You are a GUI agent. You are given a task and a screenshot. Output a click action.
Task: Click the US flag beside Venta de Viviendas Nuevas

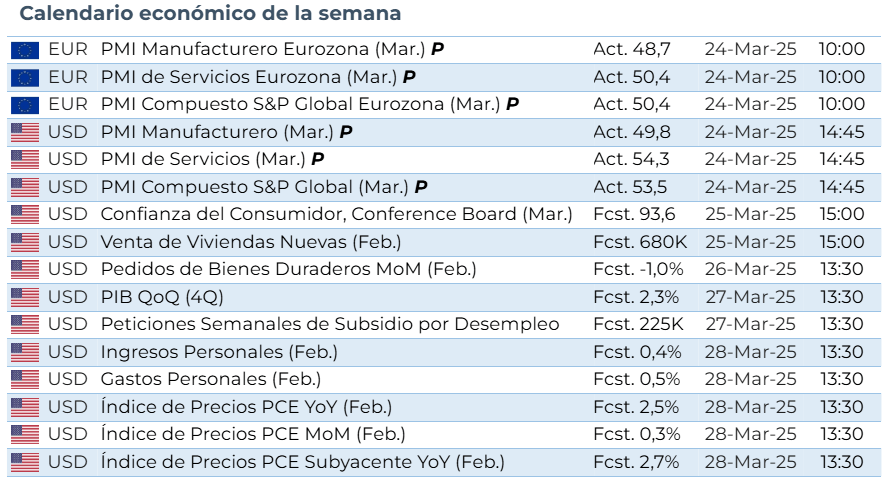click(24, 242)
